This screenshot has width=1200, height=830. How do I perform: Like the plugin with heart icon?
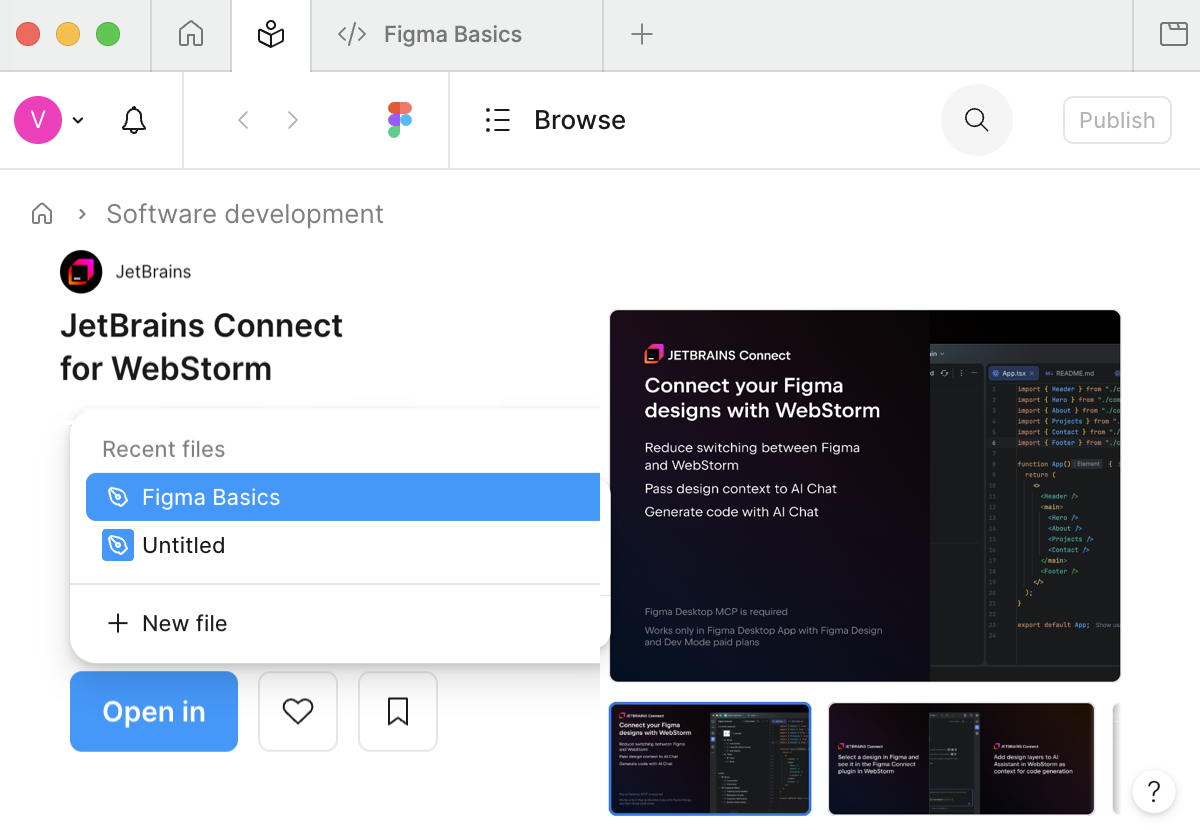click(298, 711)
